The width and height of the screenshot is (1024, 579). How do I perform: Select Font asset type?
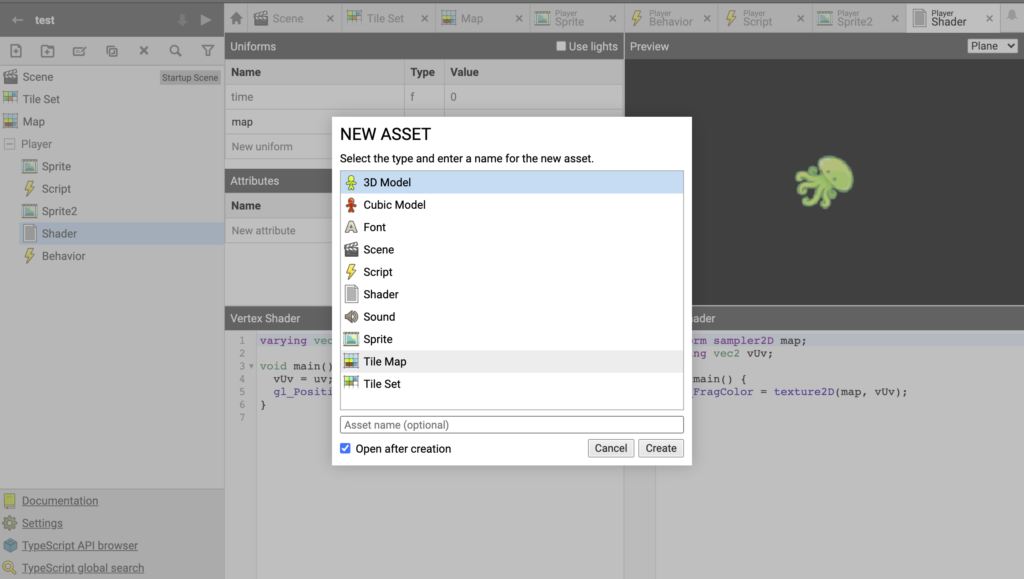[512, 227]
